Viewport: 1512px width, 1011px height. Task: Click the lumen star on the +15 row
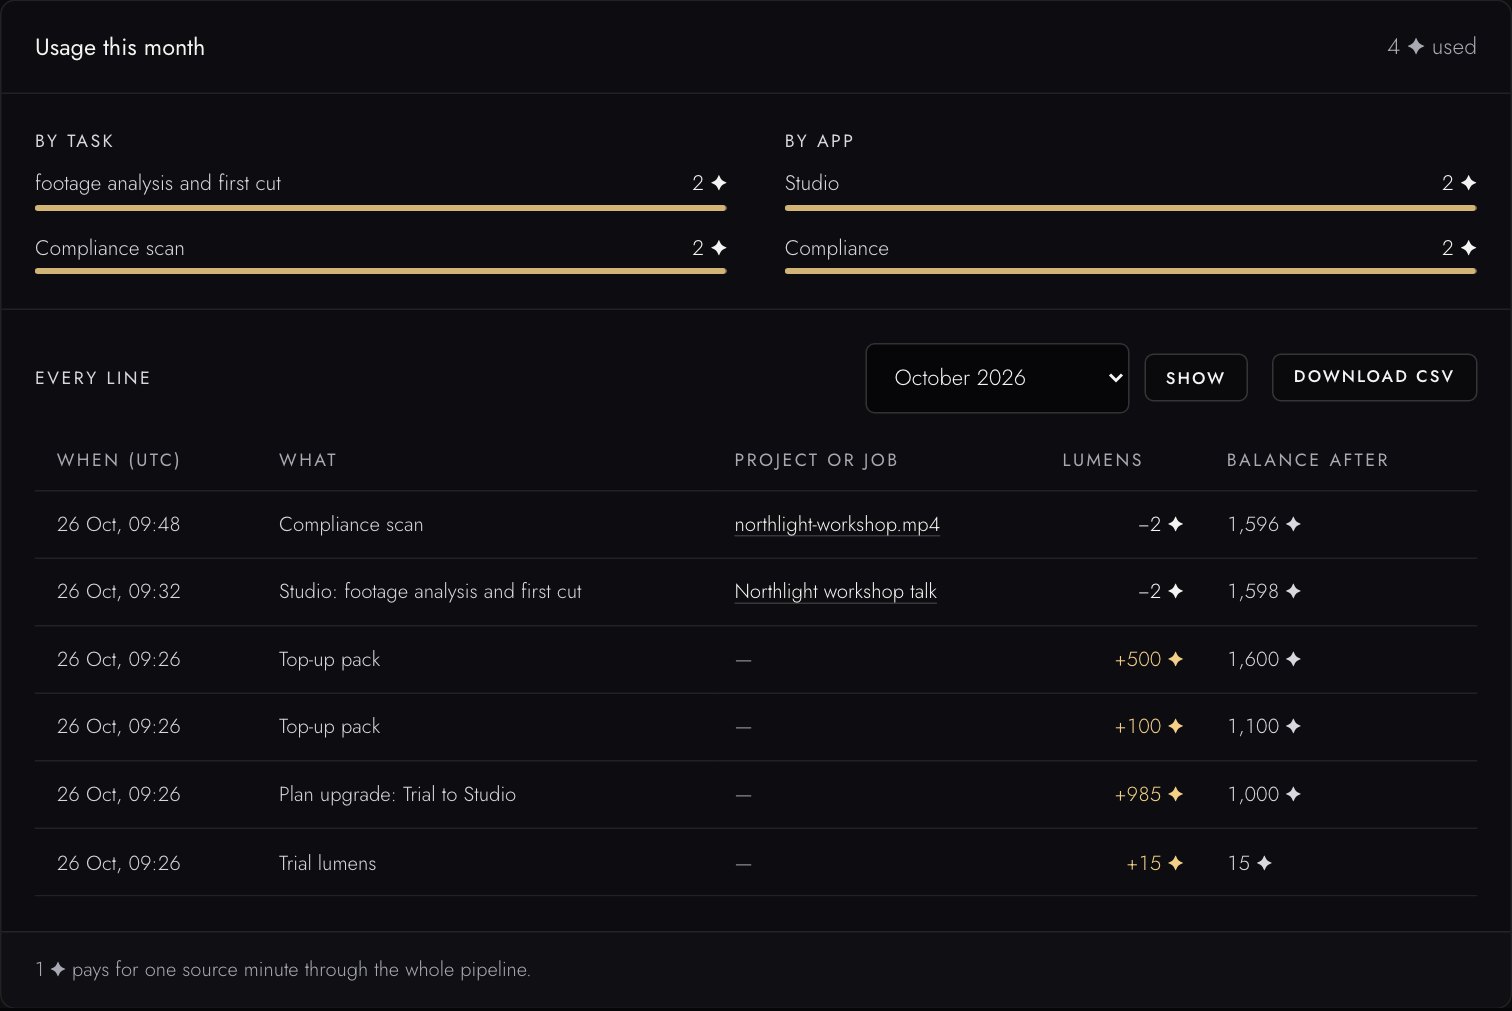1175,863
